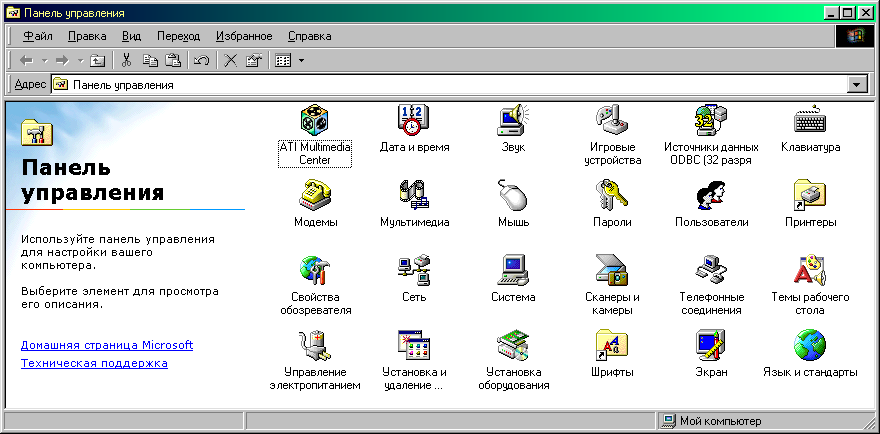The image size is (880, 434).
Task: Open the Справка menu
Action: click(x=309, y=36)
